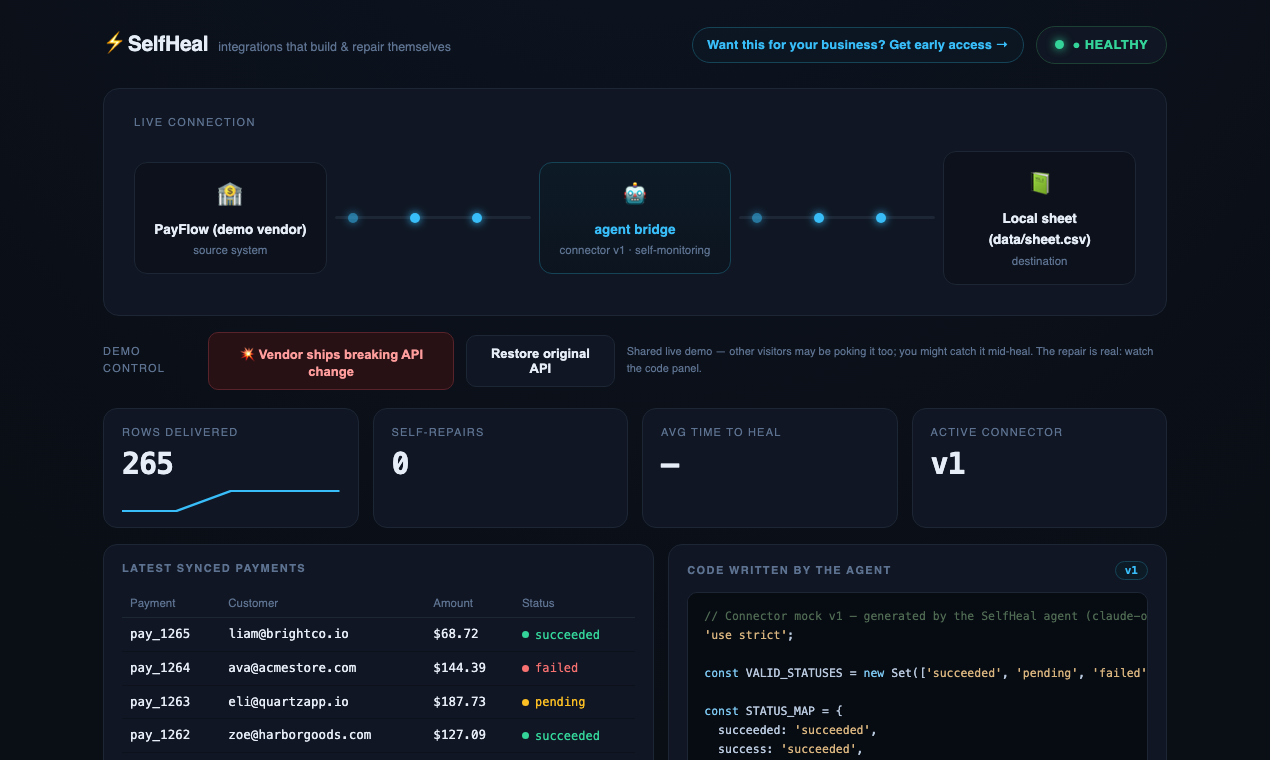Screen dimensions: 1270x760
Task: Click the Active Connector v1 card
Action: click(x=1039, y=467)
